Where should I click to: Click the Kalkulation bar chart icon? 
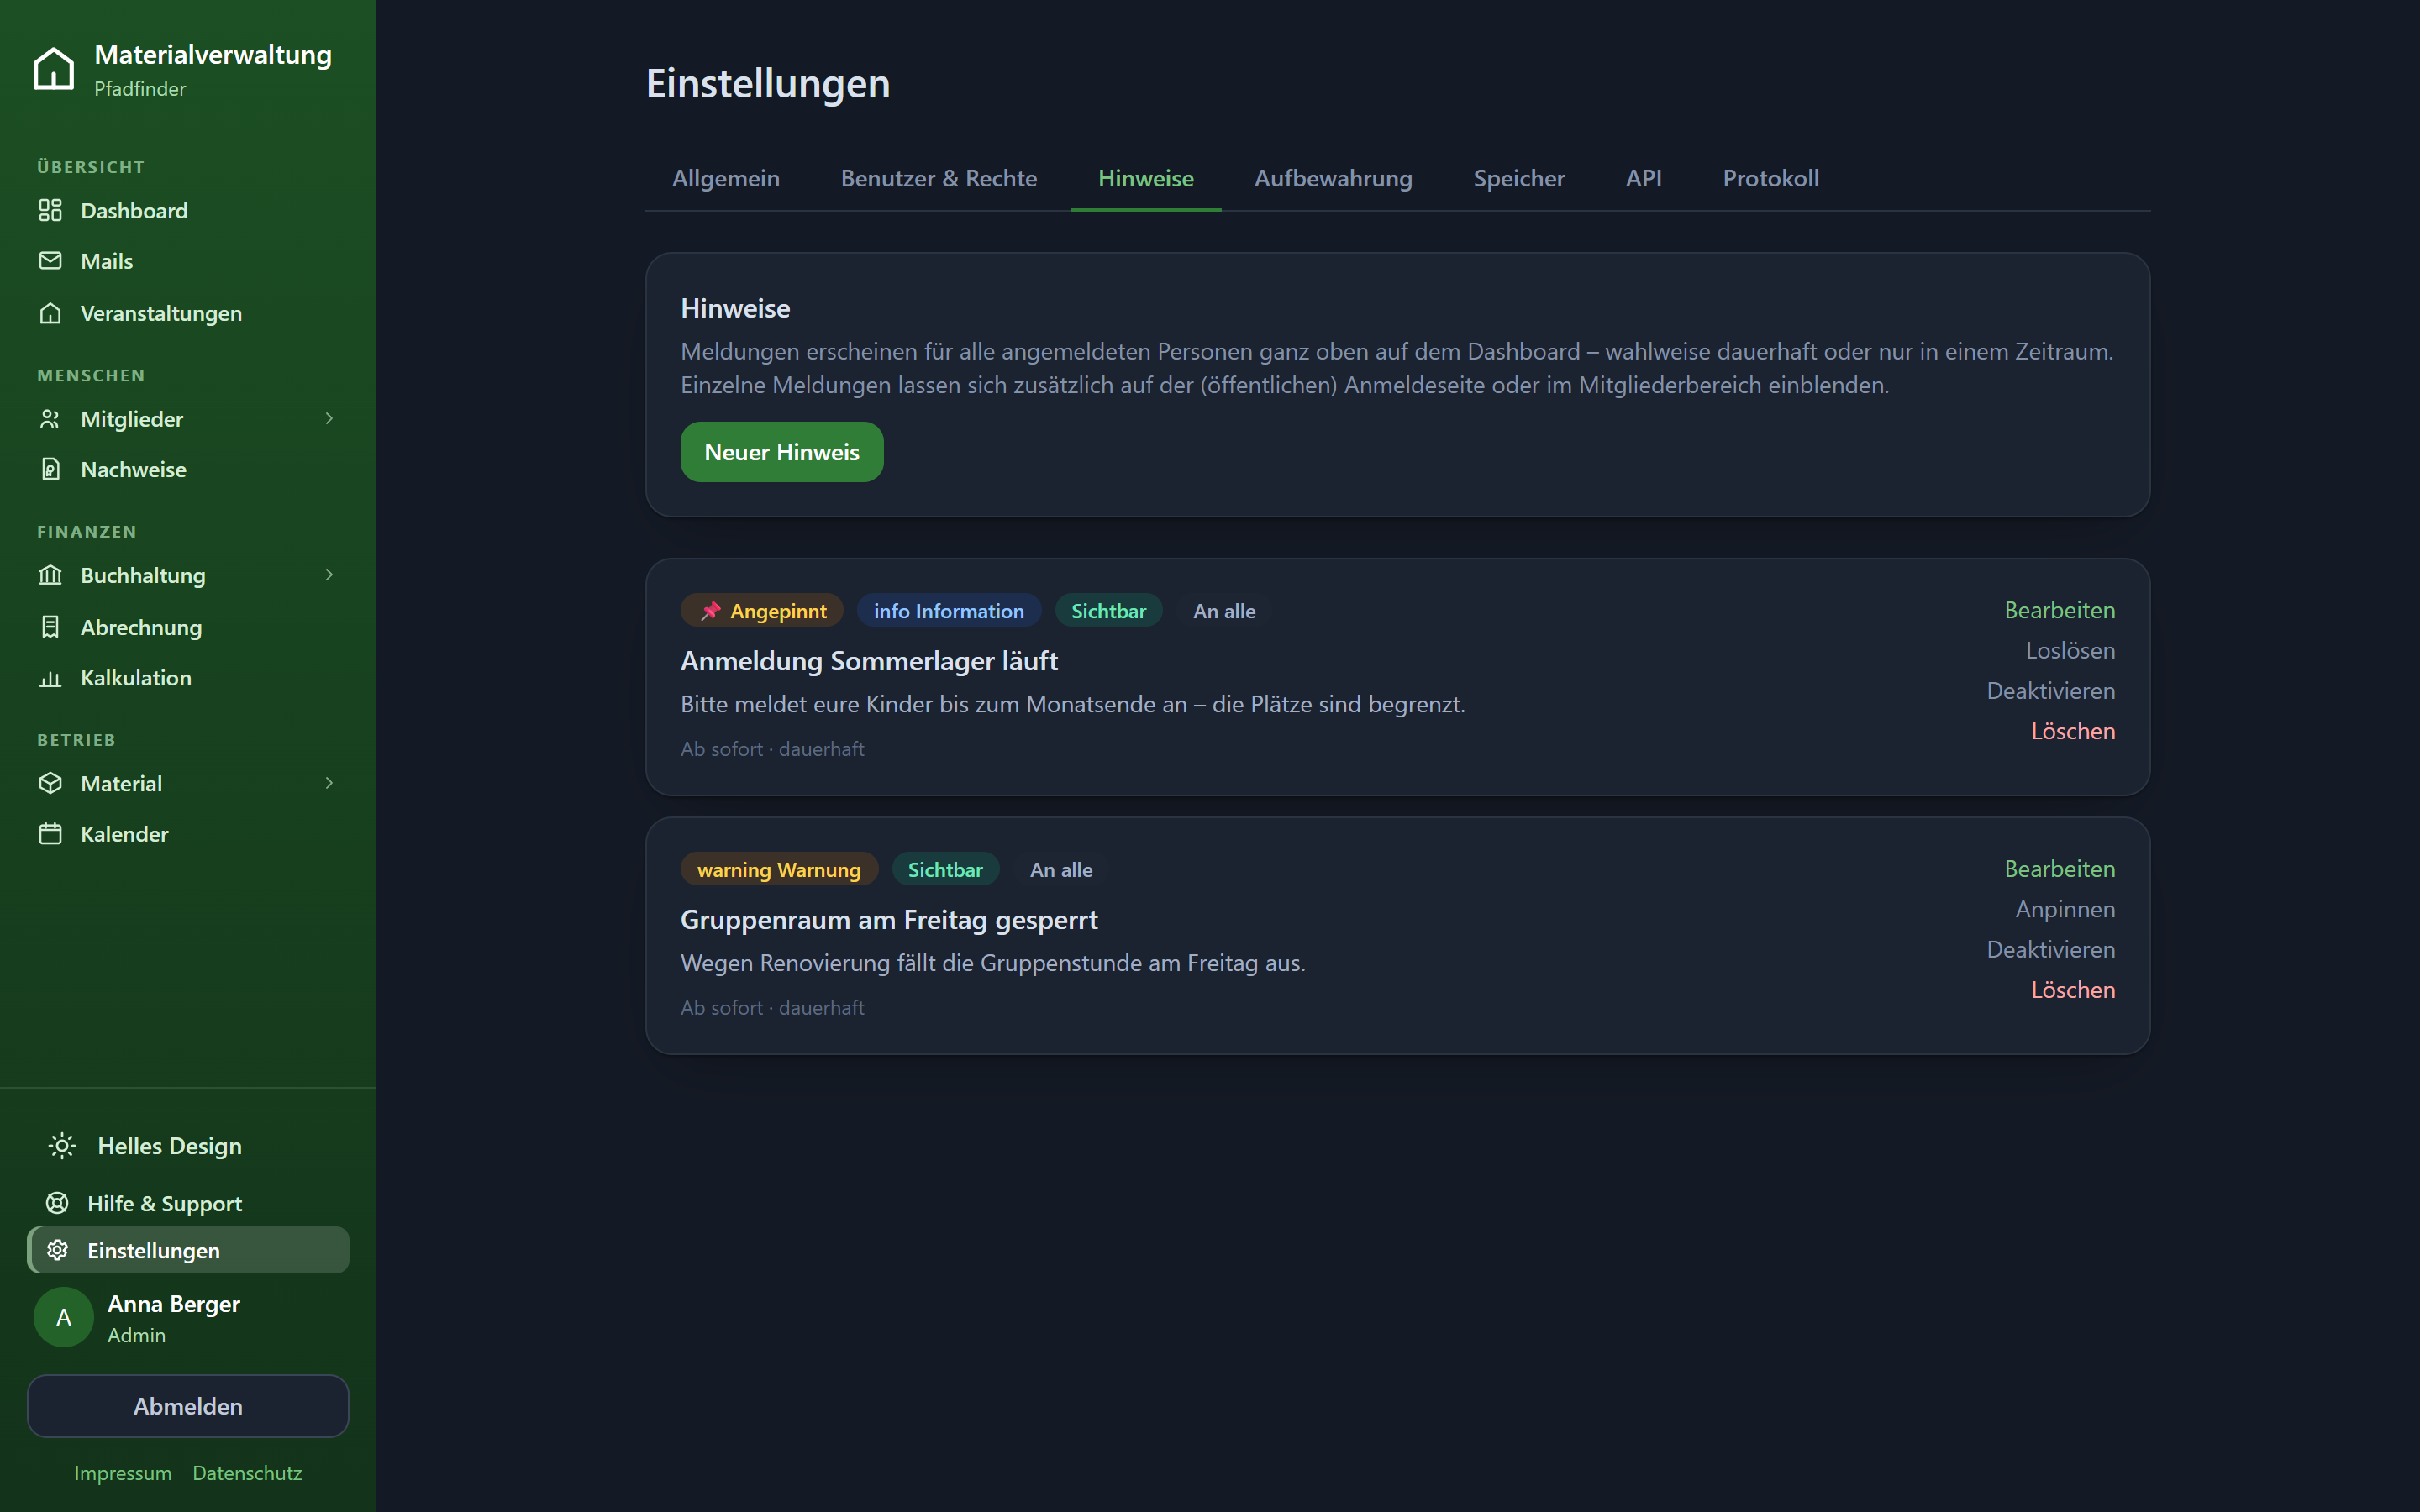(50, 678)
